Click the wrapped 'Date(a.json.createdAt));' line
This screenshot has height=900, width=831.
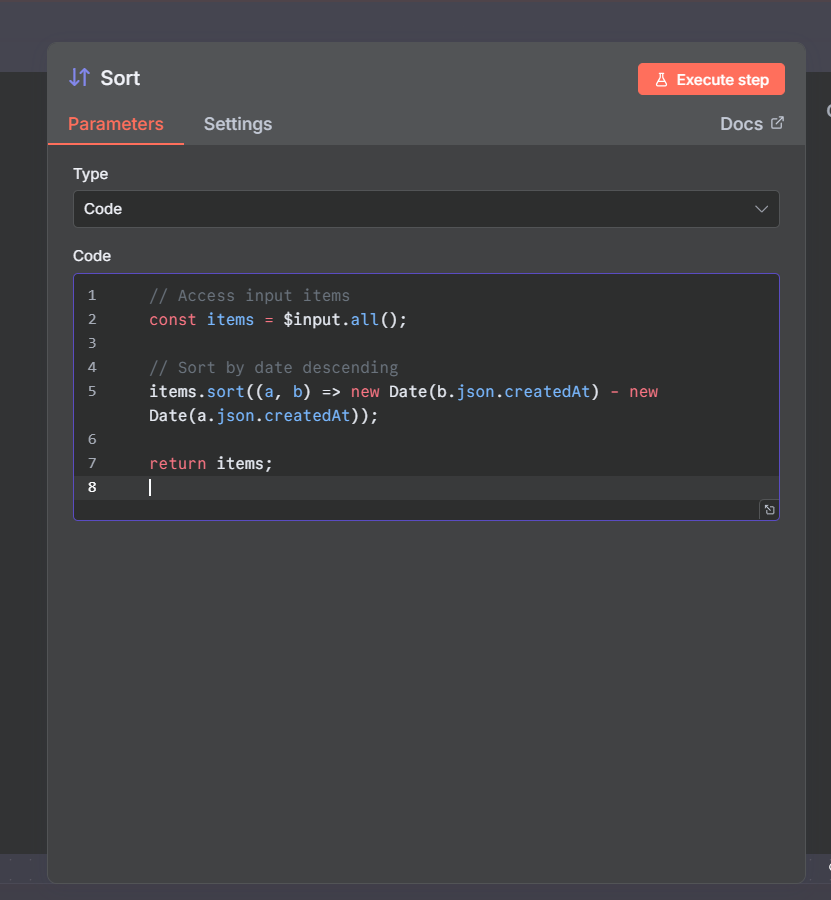click(264, 415)
